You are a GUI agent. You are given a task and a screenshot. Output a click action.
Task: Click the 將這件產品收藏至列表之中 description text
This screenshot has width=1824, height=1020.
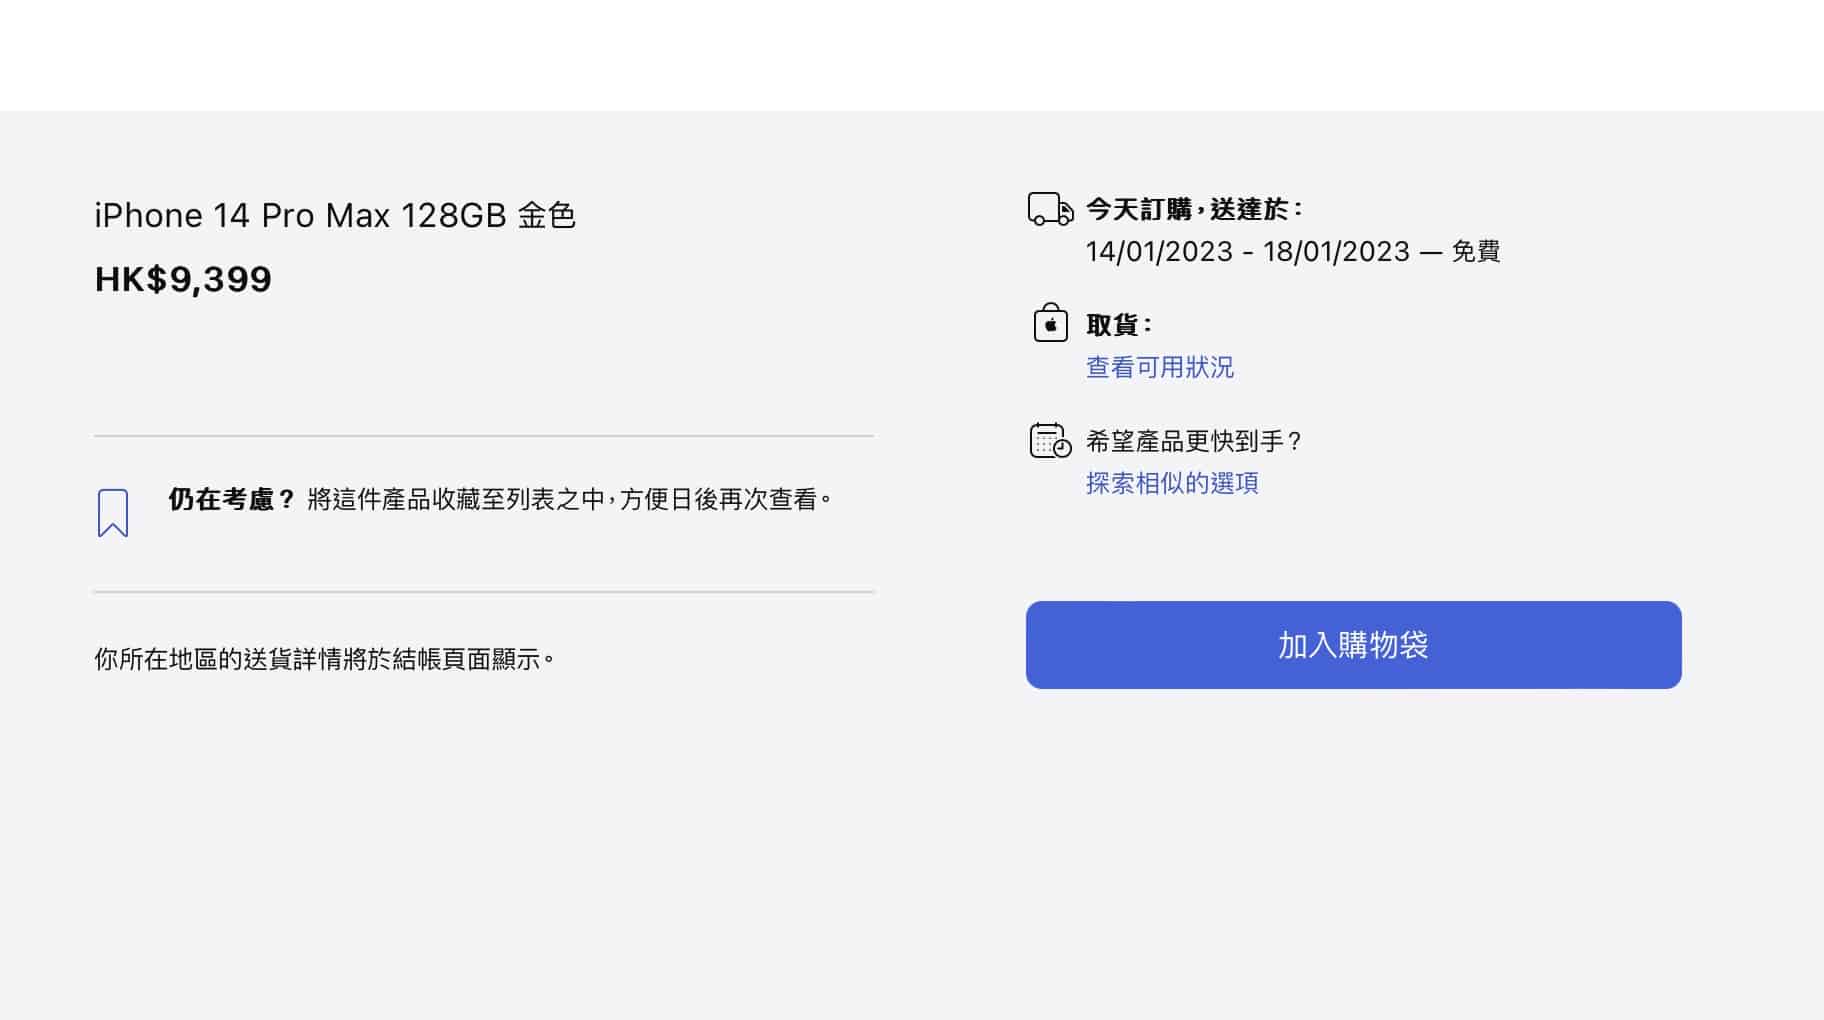coord(569,499)
